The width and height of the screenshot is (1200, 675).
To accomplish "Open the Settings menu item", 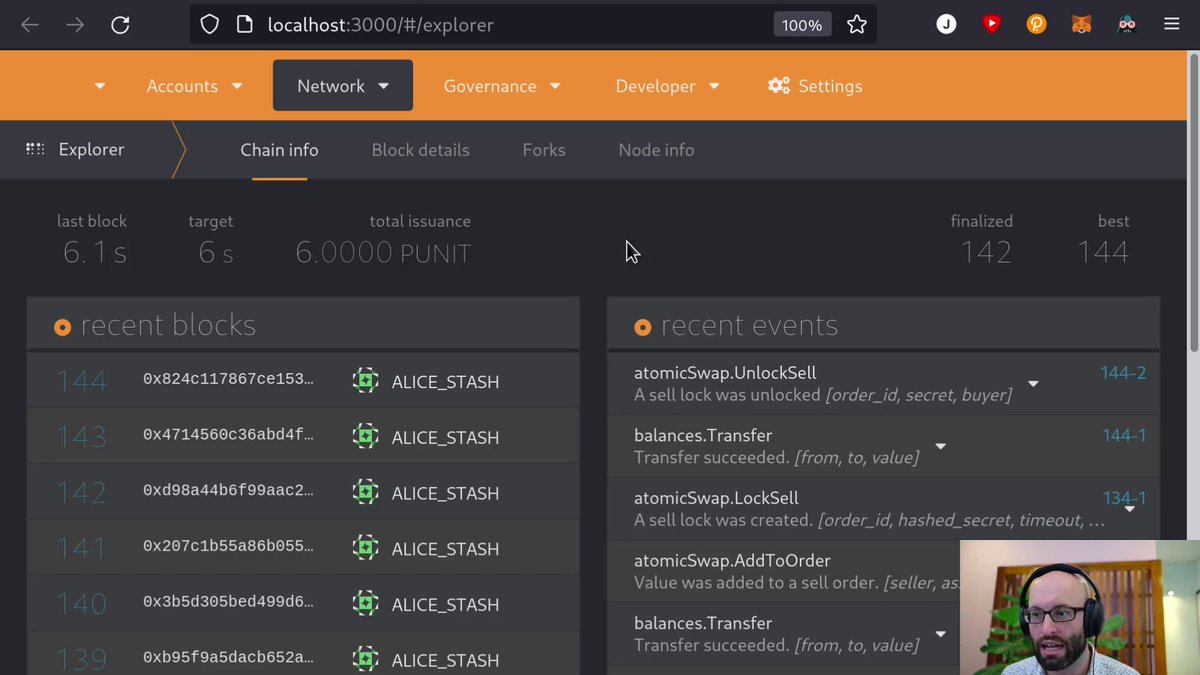I will tap(815, 86).
